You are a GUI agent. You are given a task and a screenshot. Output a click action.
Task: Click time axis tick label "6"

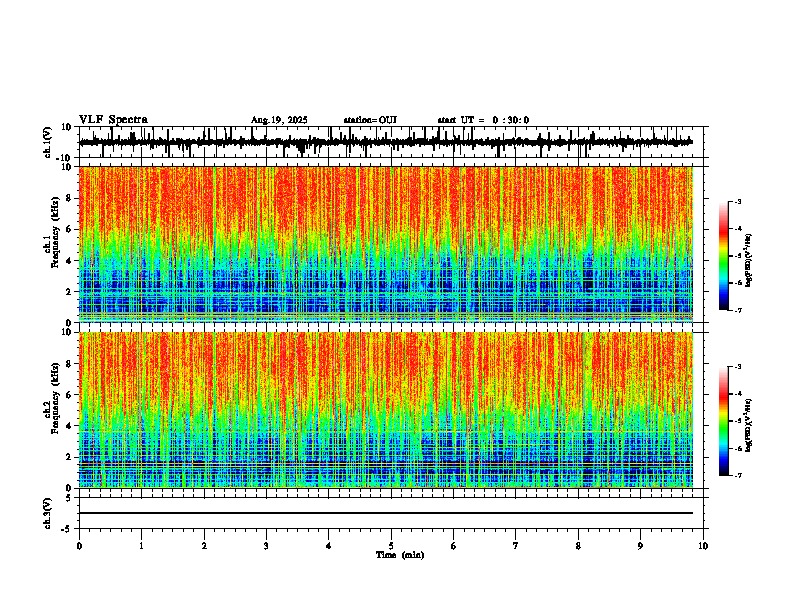(453, 546)
